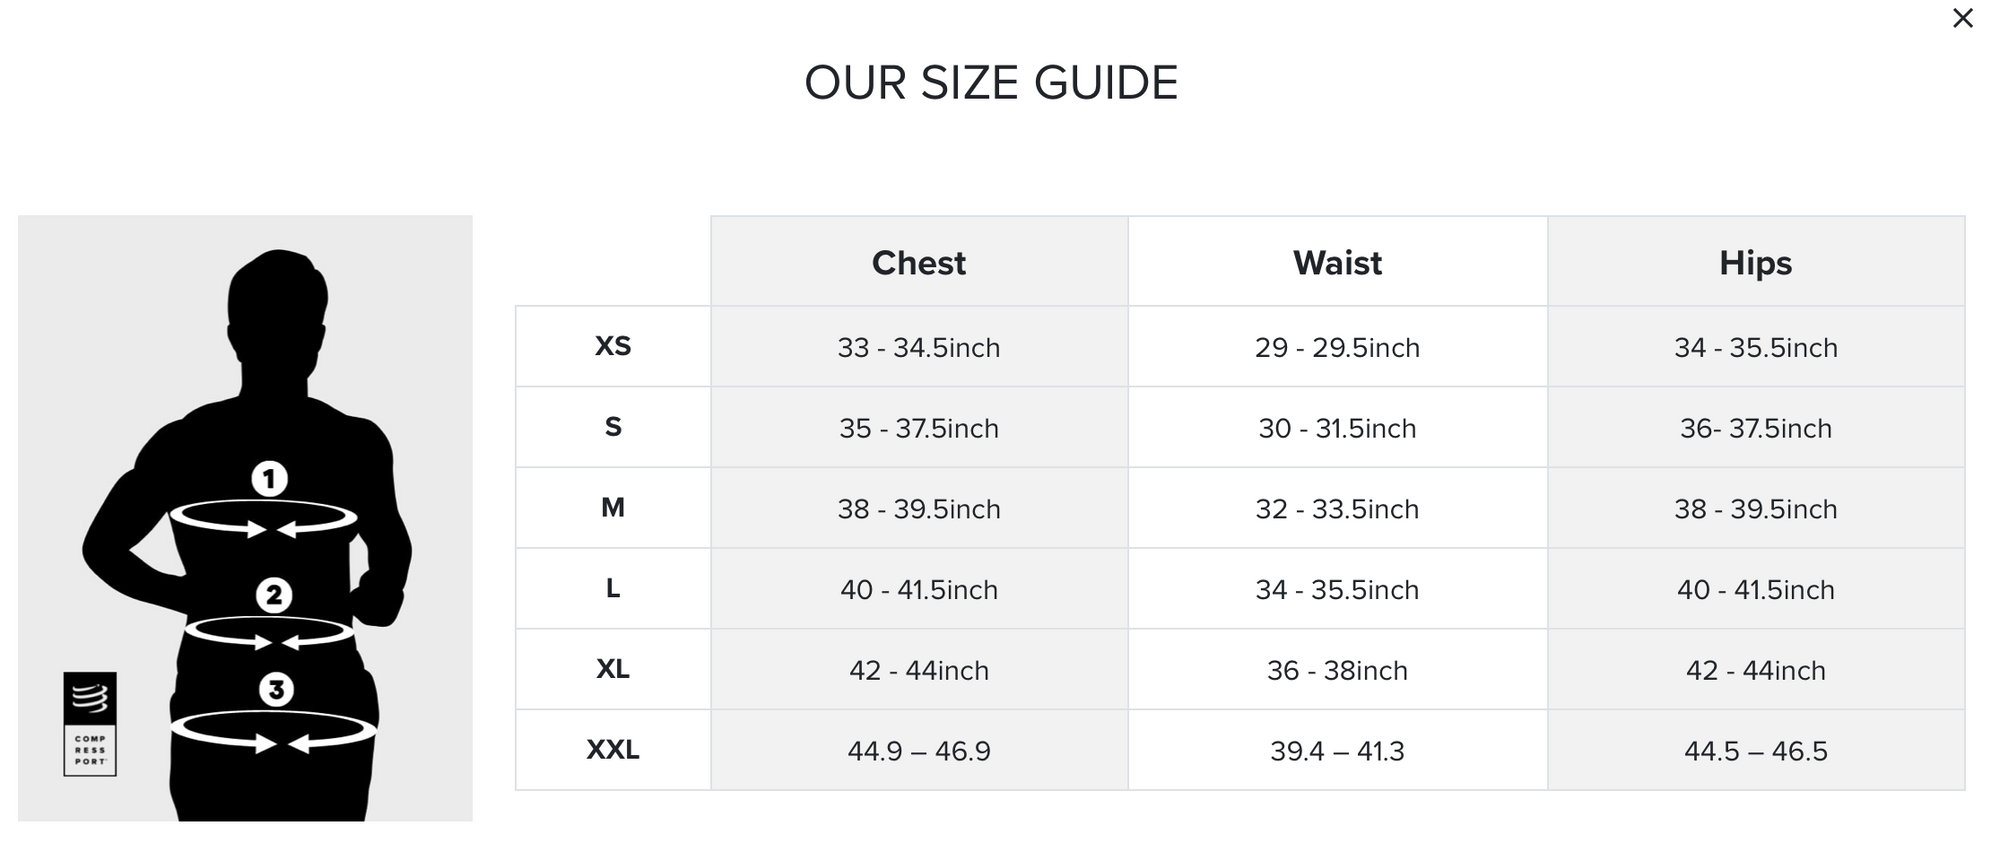Image resolution: width=2000 pixels, height=843 pixels.
Task: Click the XXL waist value 39.4 – 41.3
Action: coord(1337,751)
